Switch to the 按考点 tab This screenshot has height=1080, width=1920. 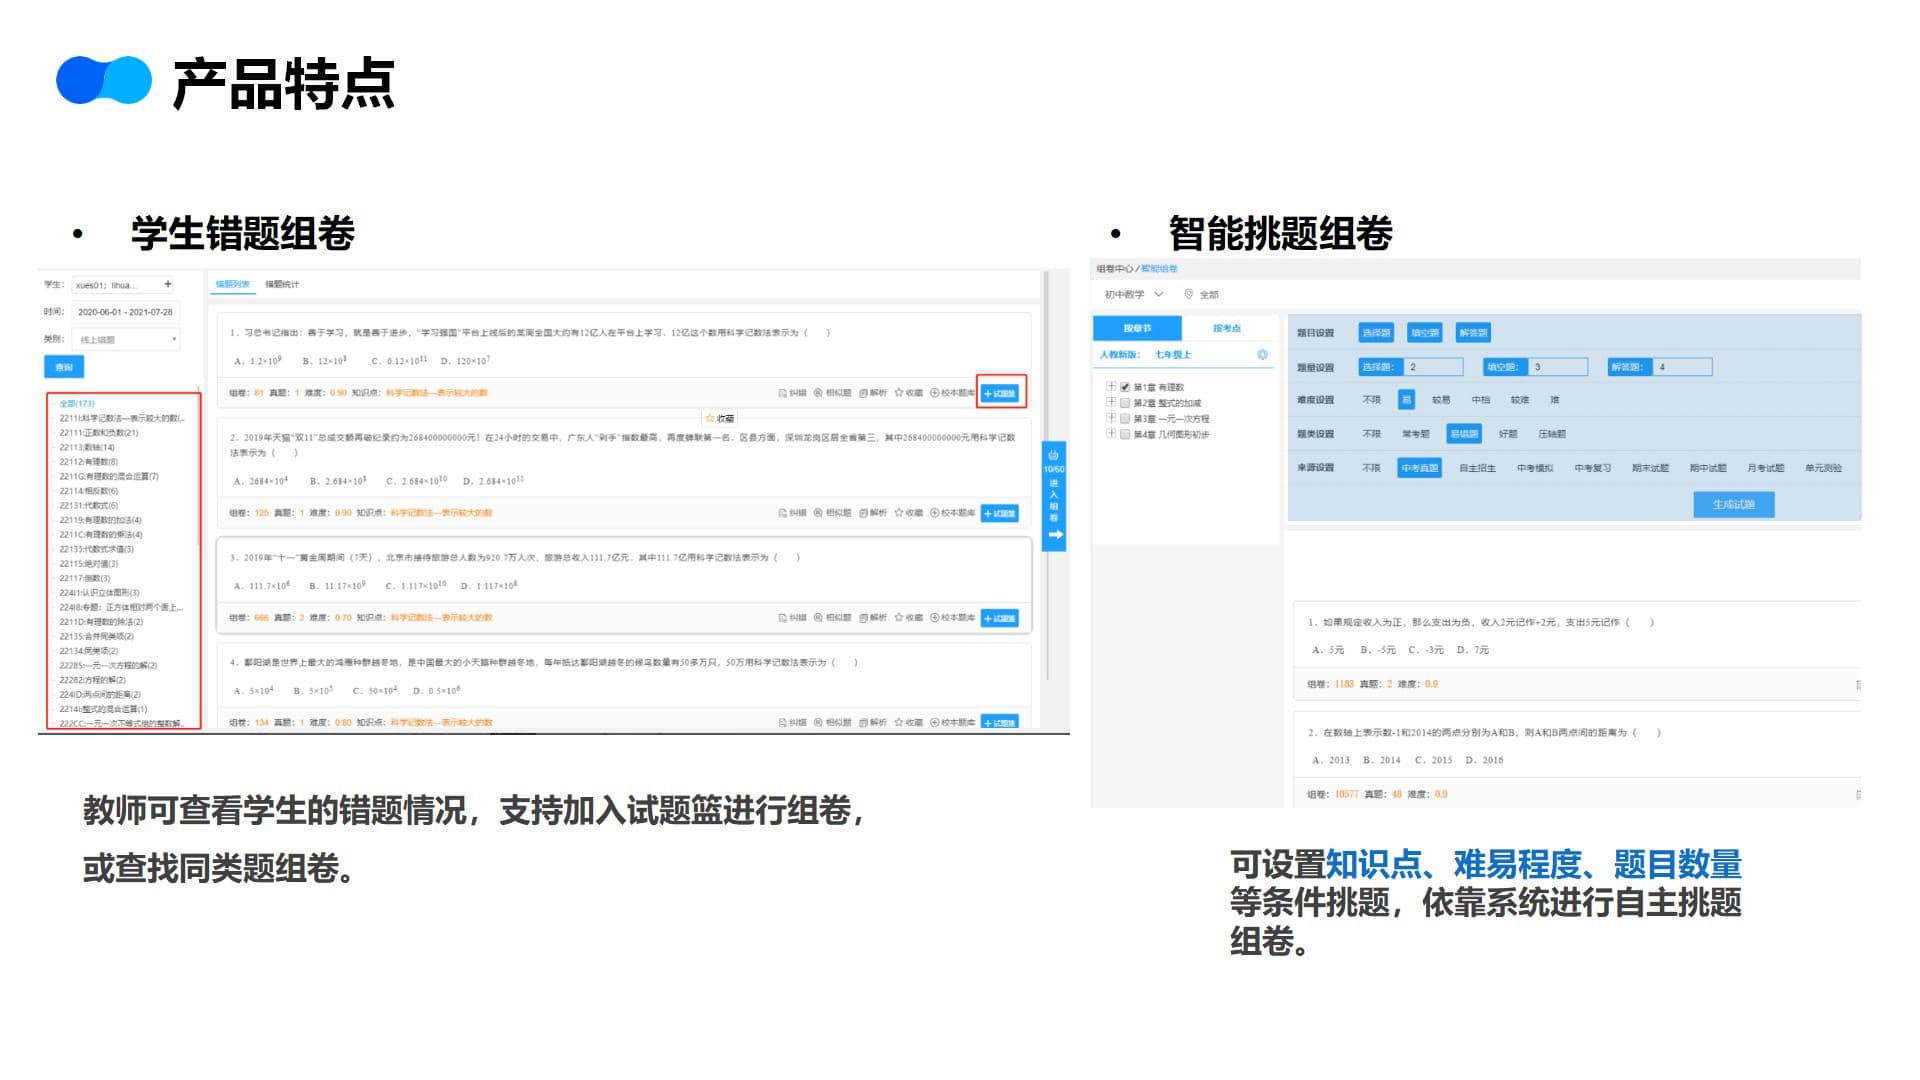[1226, 328]
